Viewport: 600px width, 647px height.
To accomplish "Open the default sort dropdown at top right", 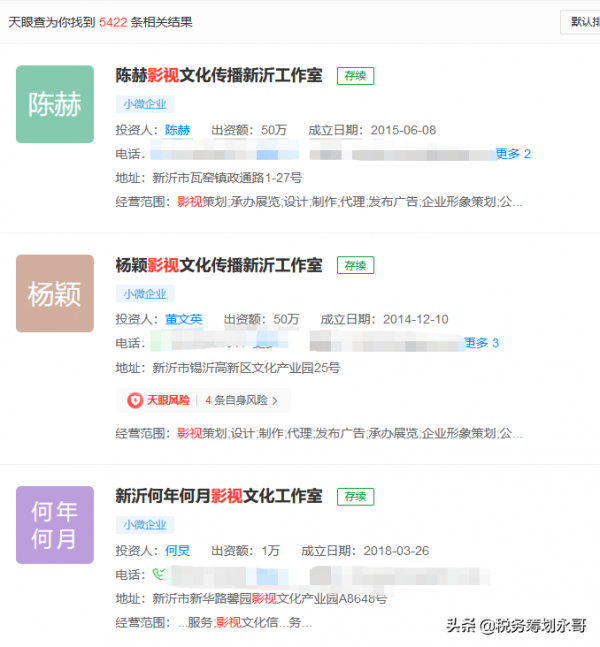I will tap(580, 22).
